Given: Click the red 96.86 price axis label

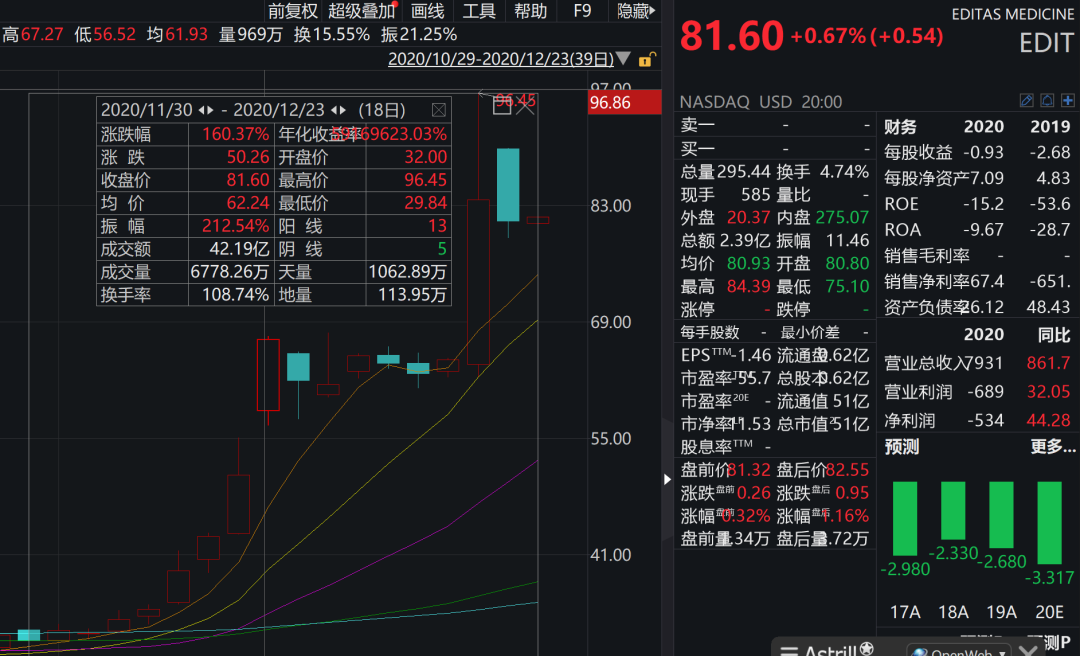Looking at the screenshot, I should [625, 103].
